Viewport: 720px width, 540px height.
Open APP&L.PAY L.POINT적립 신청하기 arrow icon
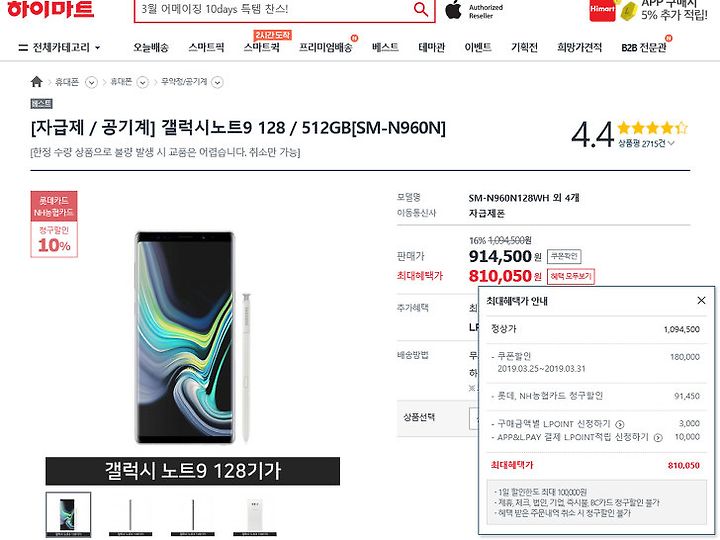coord(658,438)
